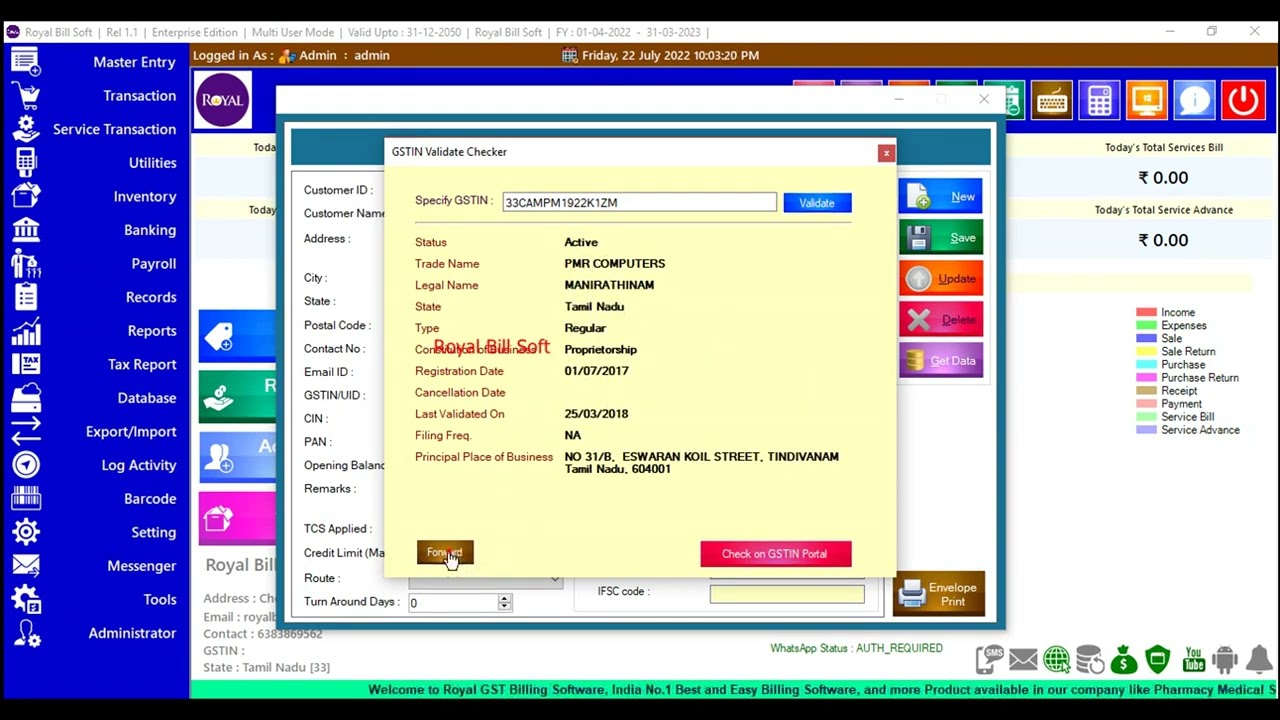Click the registration date 01/07/2017
Viewport: 1280px width, 720px height.
pos(596,371)
